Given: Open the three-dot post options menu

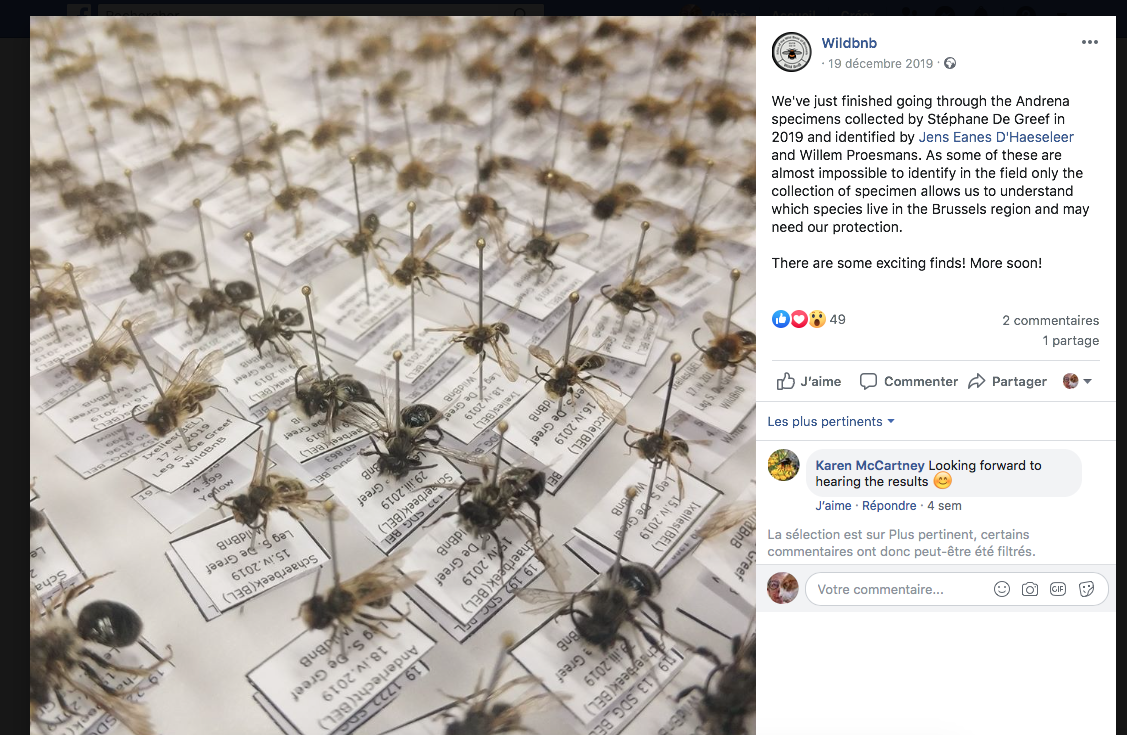Looking at the screenshot, I should point(1090,42).
